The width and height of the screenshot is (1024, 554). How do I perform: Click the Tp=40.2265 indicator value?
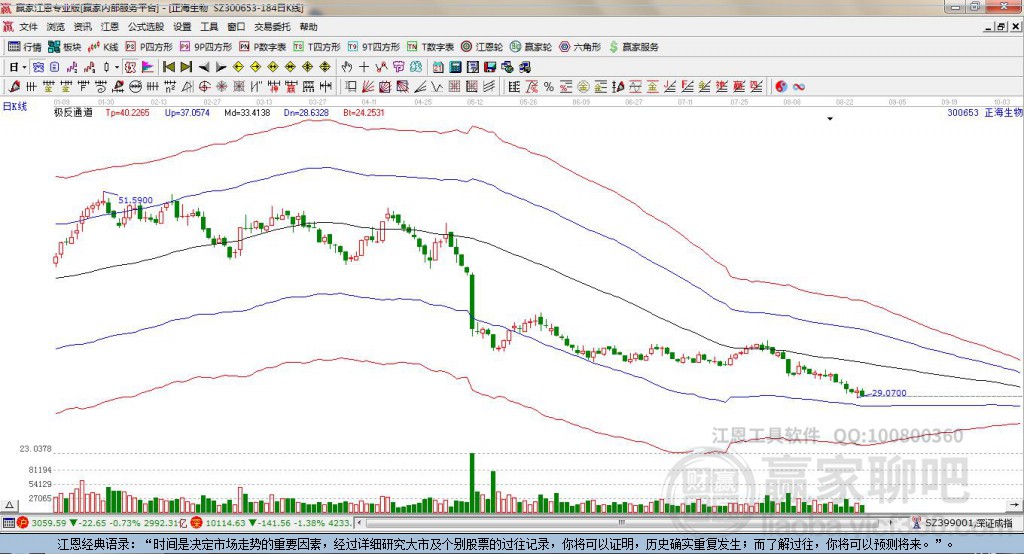(127, 112)
